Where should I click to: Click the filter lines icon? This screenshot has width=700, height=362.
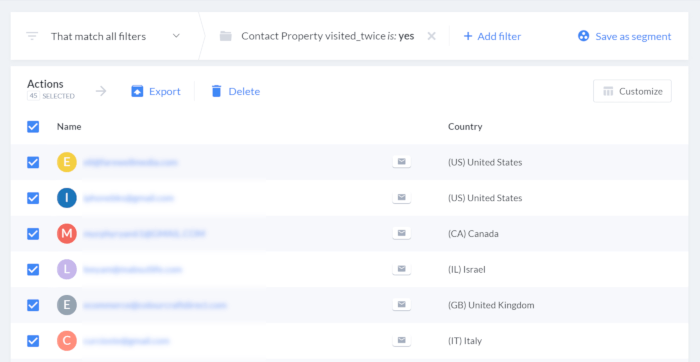pyautogui.click(x=32, y=36)
